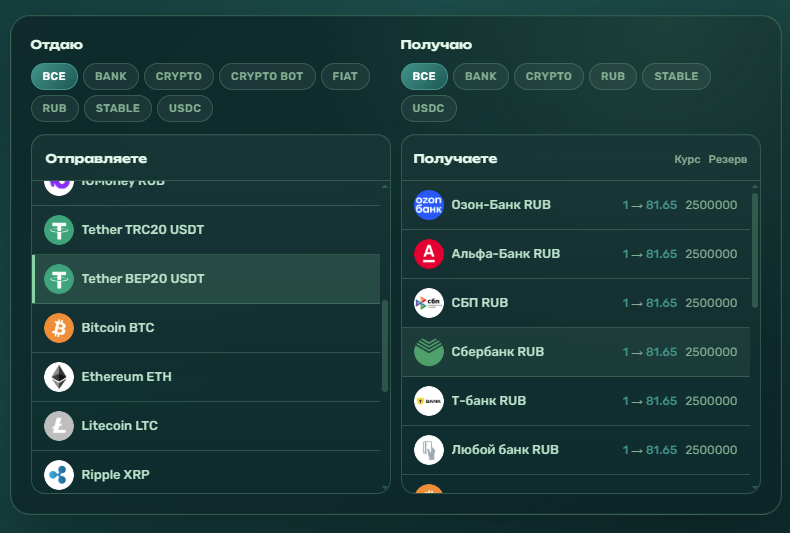Click the orange Bitcoin icon
This screenshot has height=533, width=790.
[59, 328]
